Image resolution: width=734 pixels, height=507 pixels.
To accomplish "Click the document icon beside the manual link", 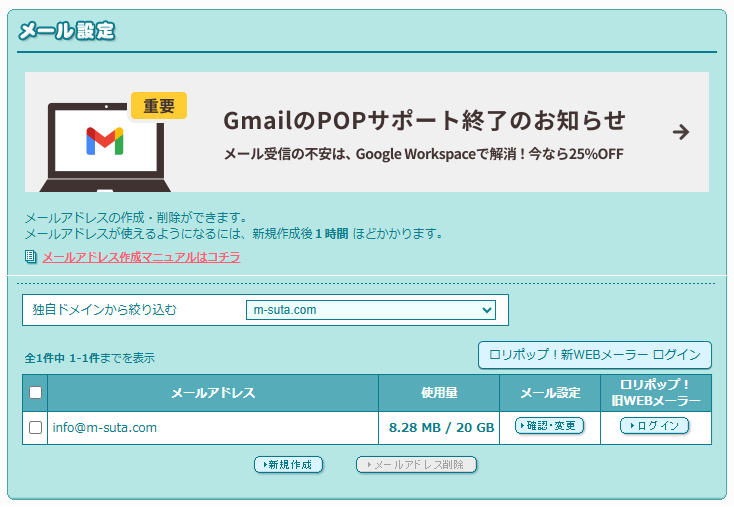I will pos(30,257).
